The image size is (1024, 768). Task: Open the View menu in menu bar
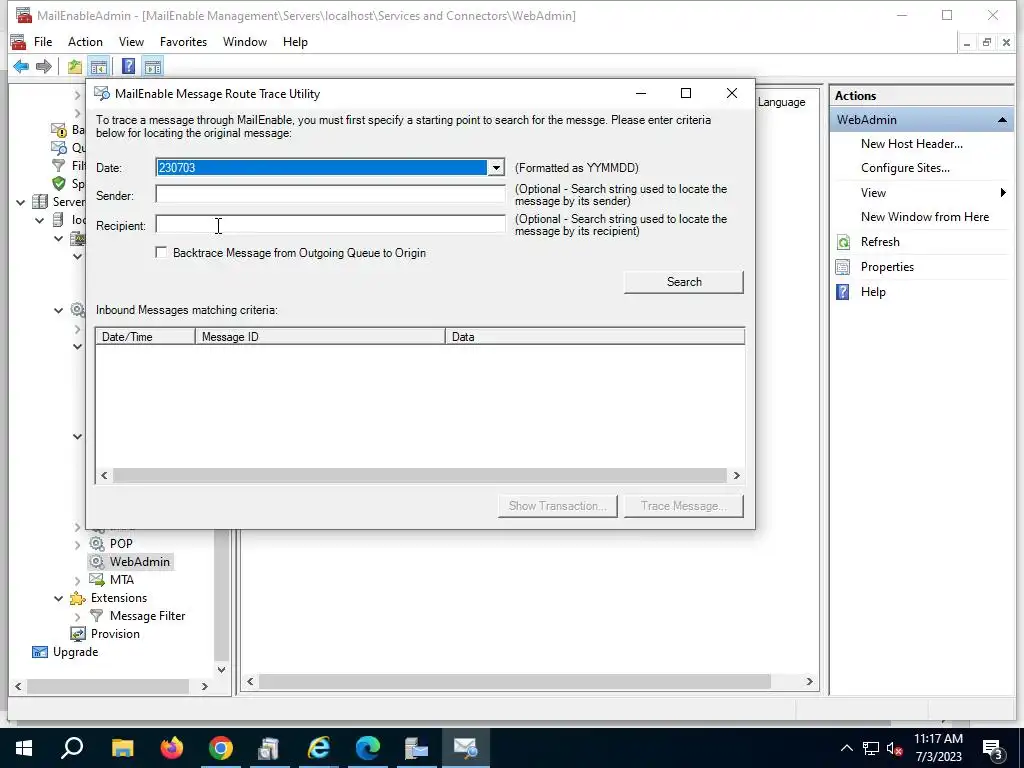pyautogui.click(x=131, y=42)
